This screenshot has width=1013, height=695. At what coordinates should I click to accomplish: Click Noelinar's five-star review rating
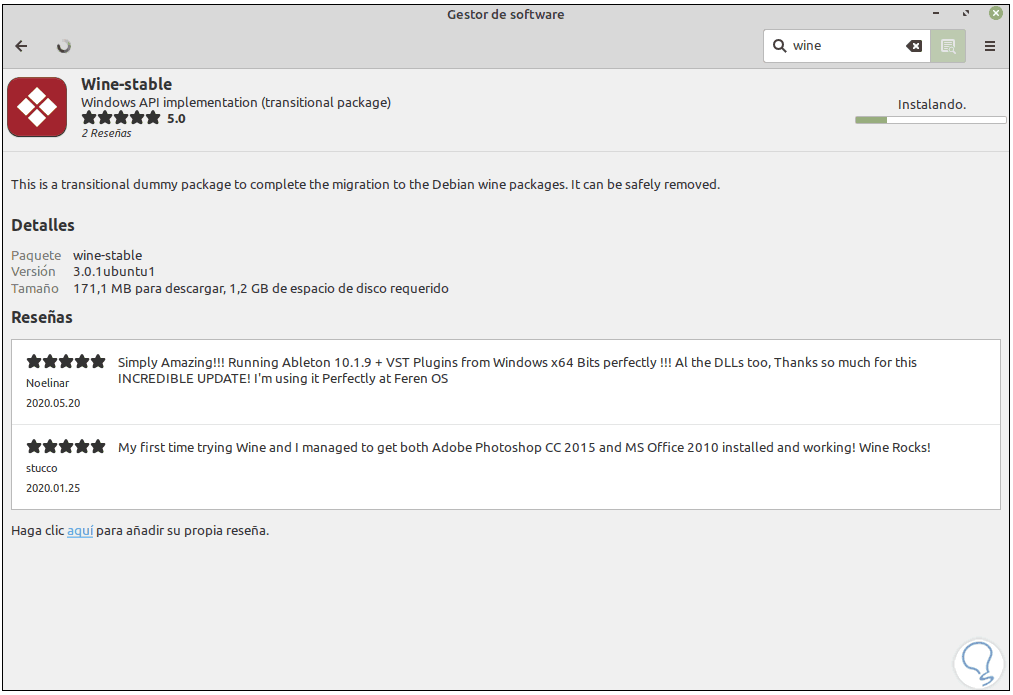click(x=66, y=362)
